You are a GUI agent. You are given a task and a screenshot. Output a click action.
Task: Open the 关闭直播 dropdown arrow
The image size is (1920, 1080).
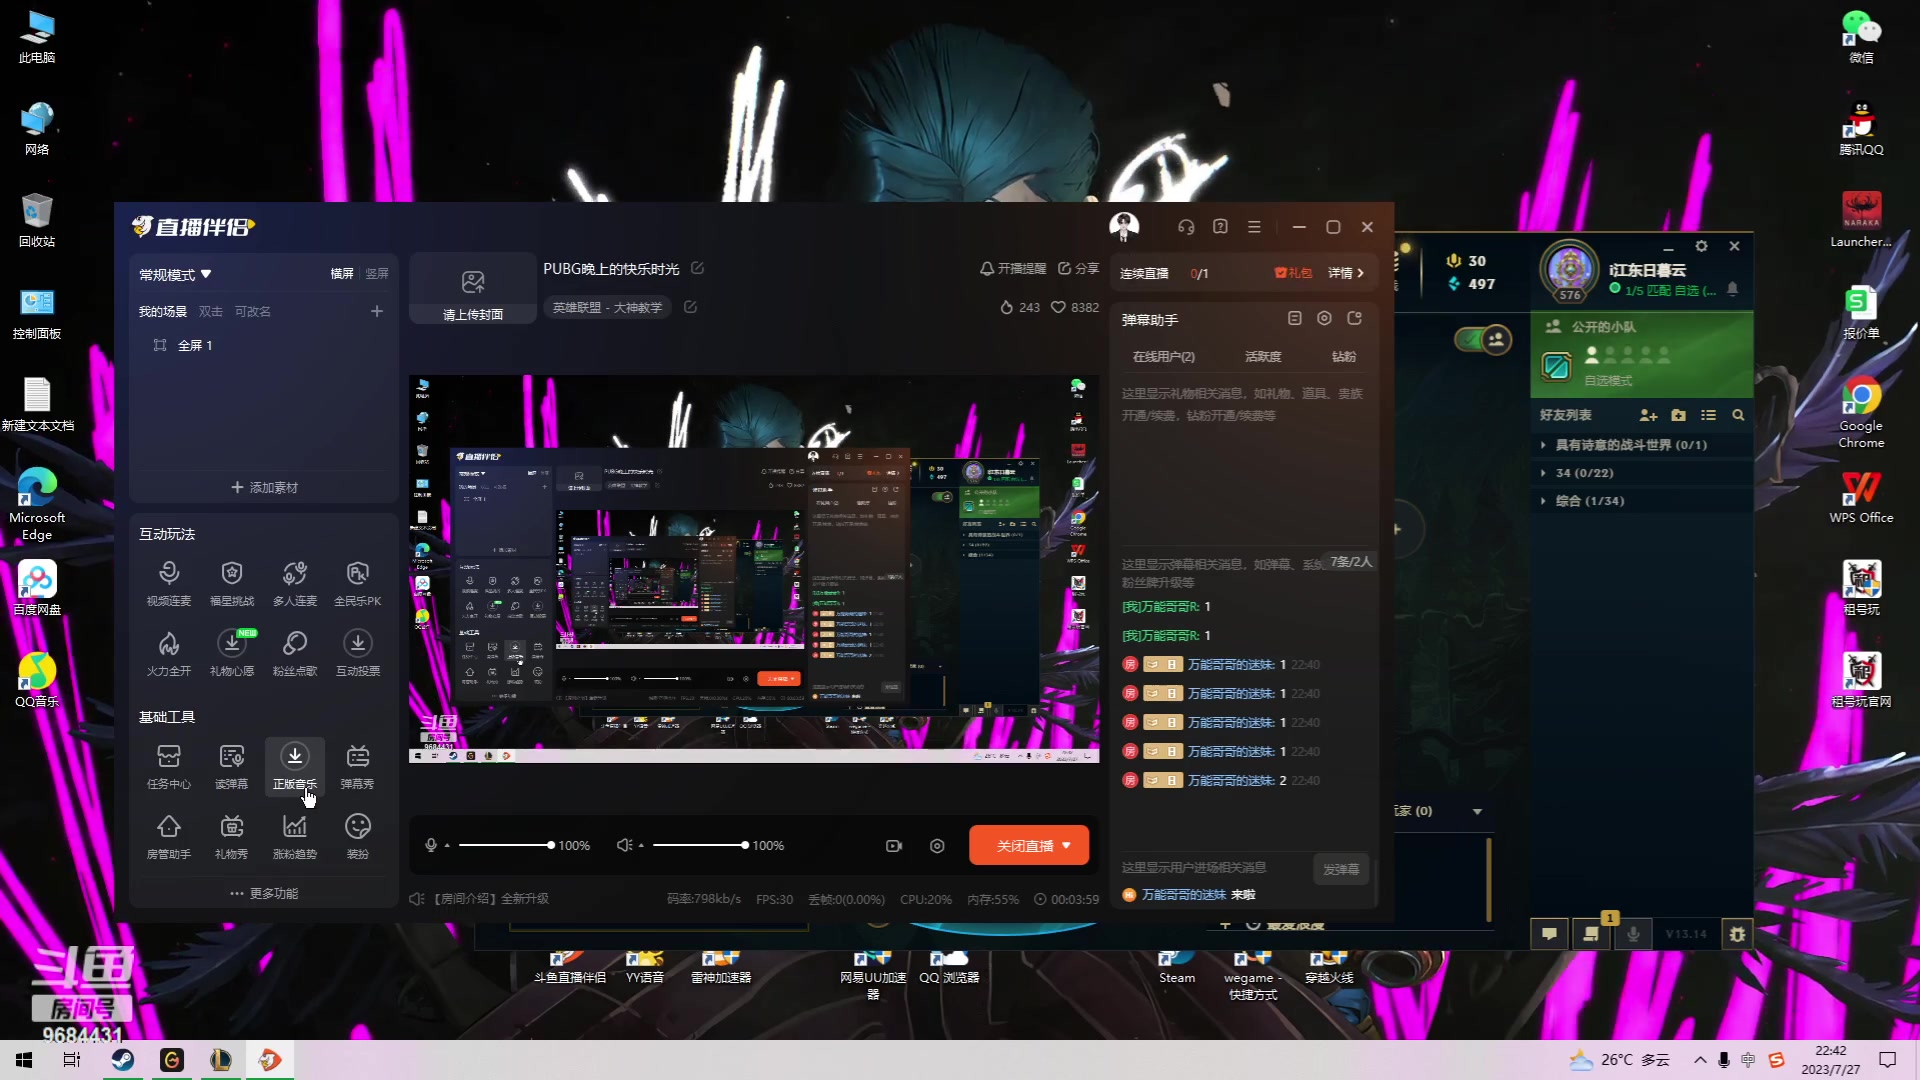1067,846
